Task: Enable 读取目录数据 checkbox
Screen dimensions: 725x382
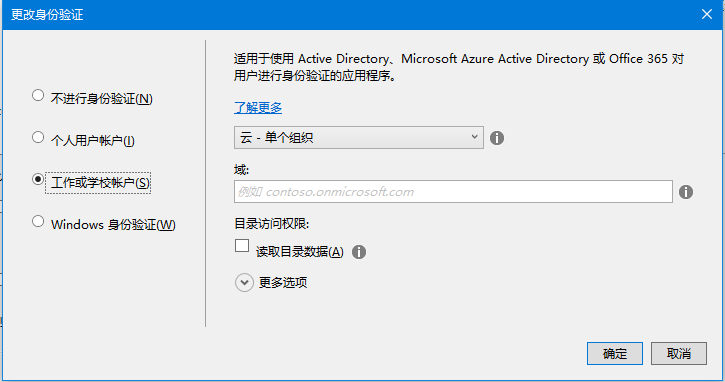Action: tap(242, 246)
